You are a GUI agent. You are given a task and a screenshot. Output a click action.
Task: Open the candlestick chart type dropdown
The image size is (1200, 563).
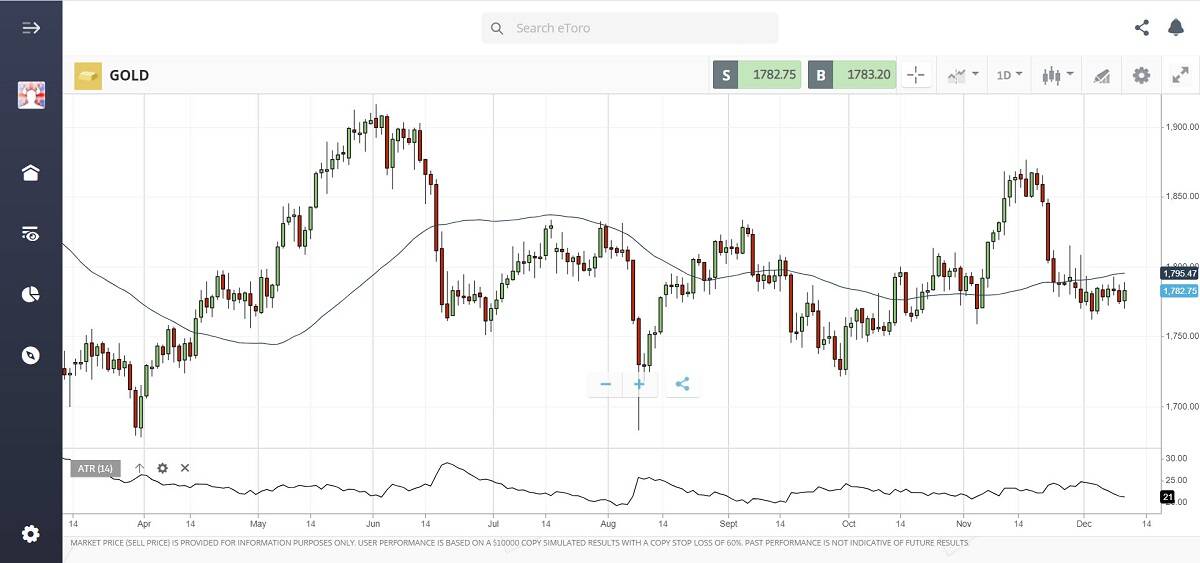(x=1057, y=75)
